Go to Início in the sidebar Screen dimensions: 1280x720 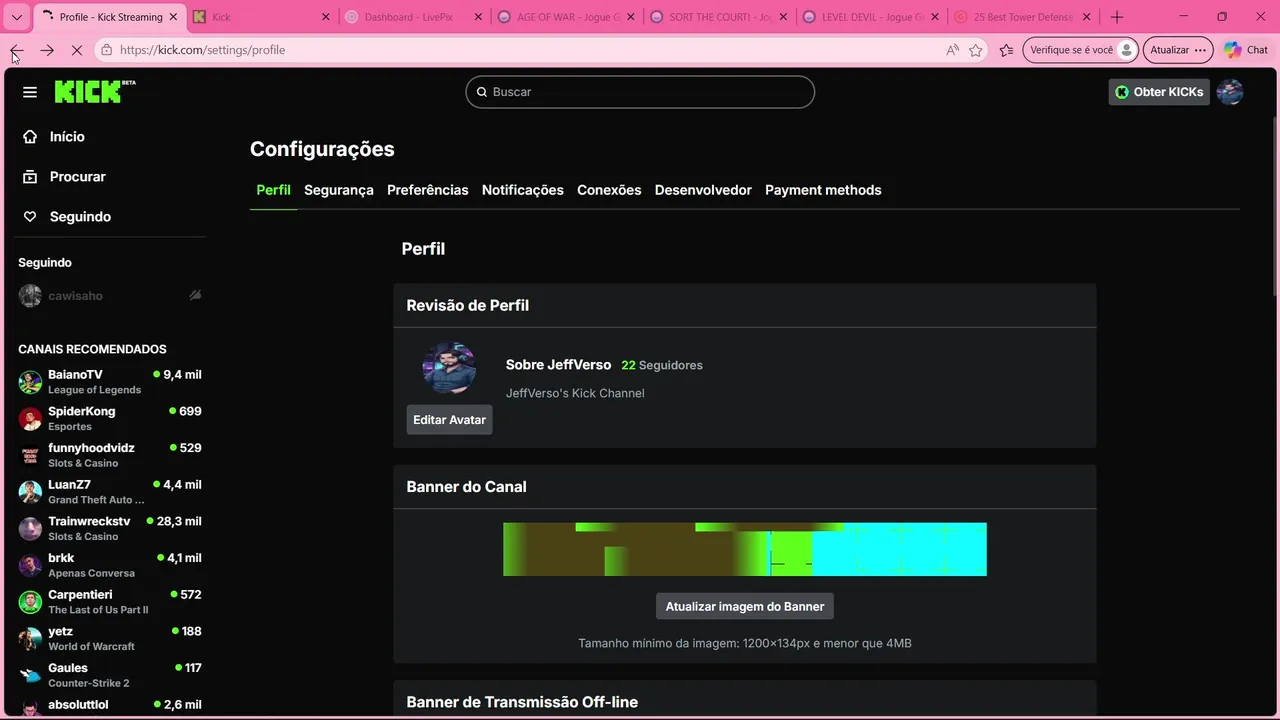67,137
